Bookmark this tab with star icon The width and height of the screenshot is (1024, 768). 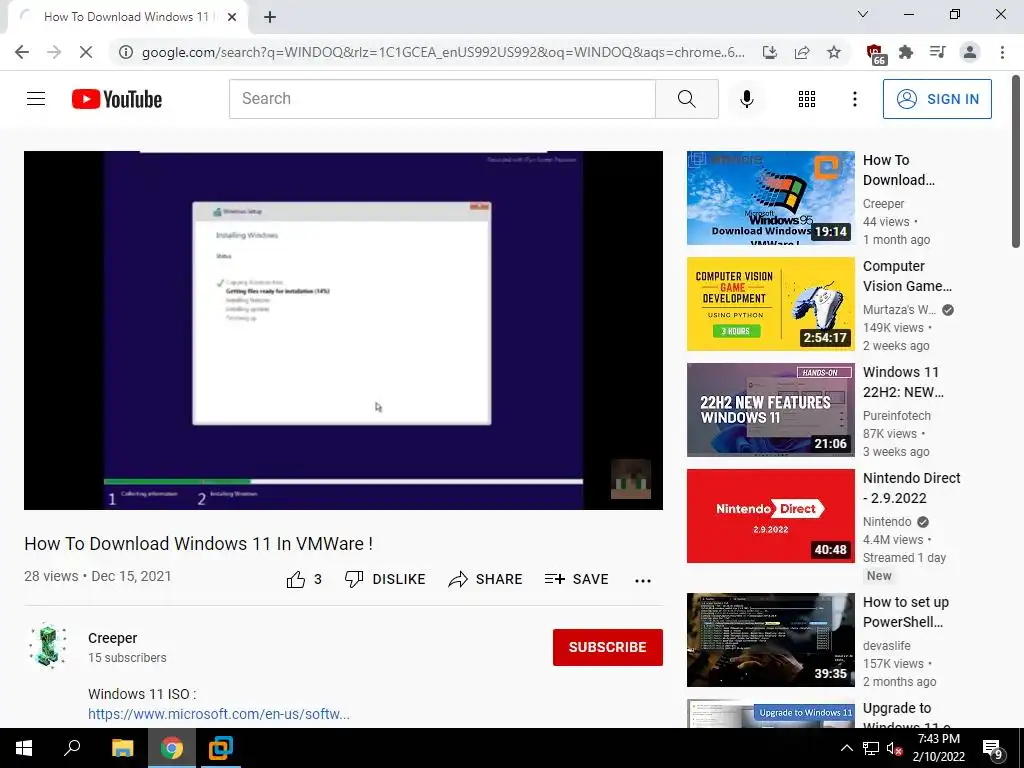pos(834,52)
